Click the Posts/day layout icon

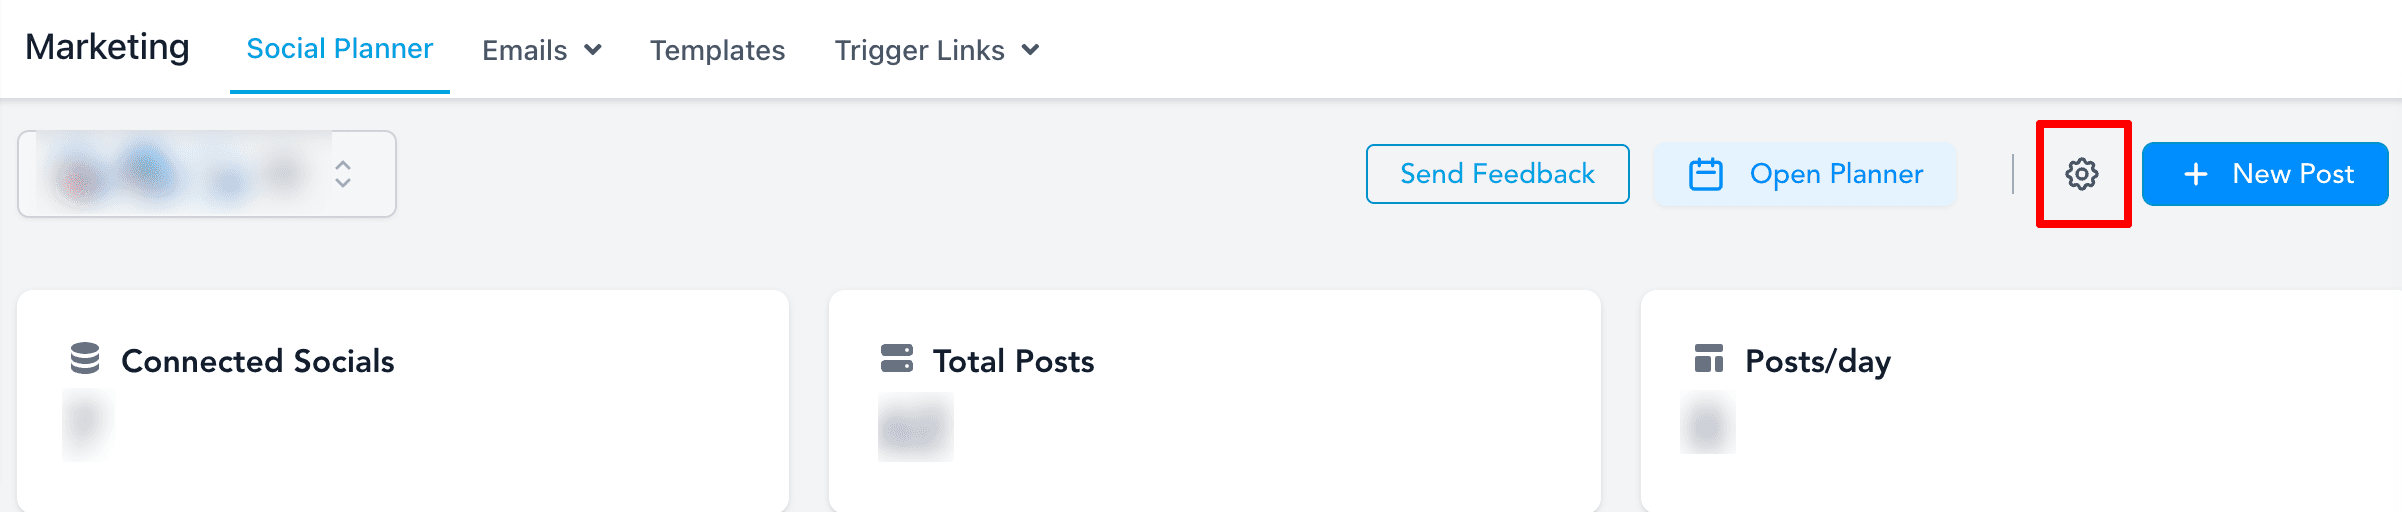(x=1708, y=358)
